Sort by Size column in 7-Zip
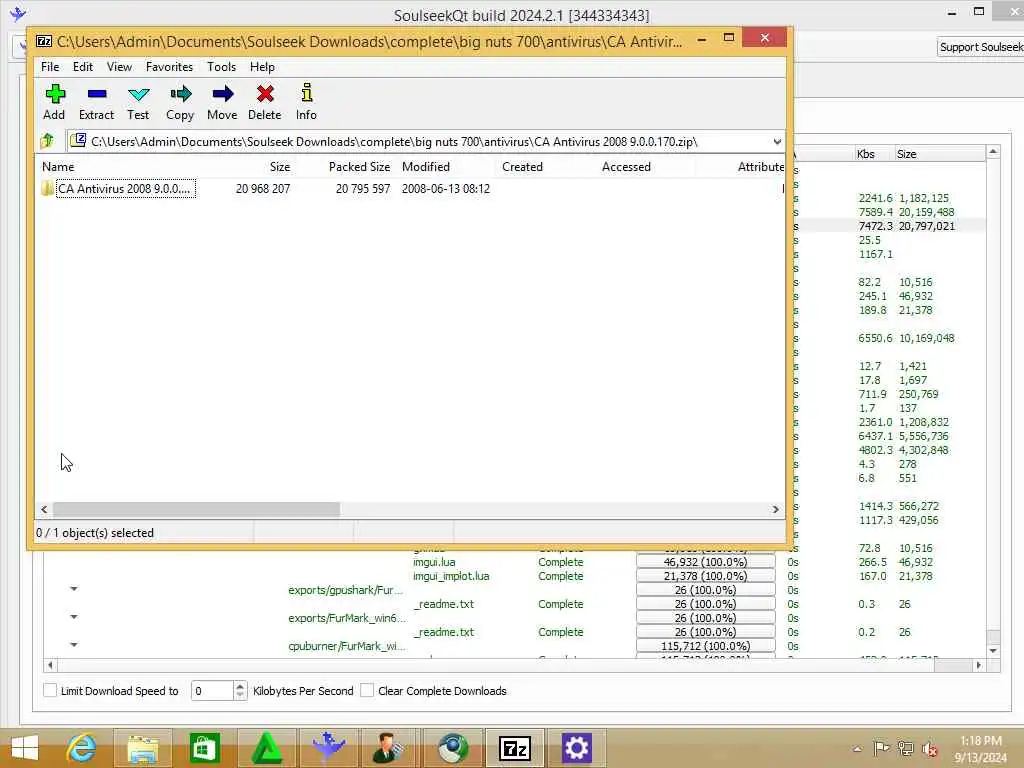Viewport: 1024px width, 768px height. (x=280, y=167)
